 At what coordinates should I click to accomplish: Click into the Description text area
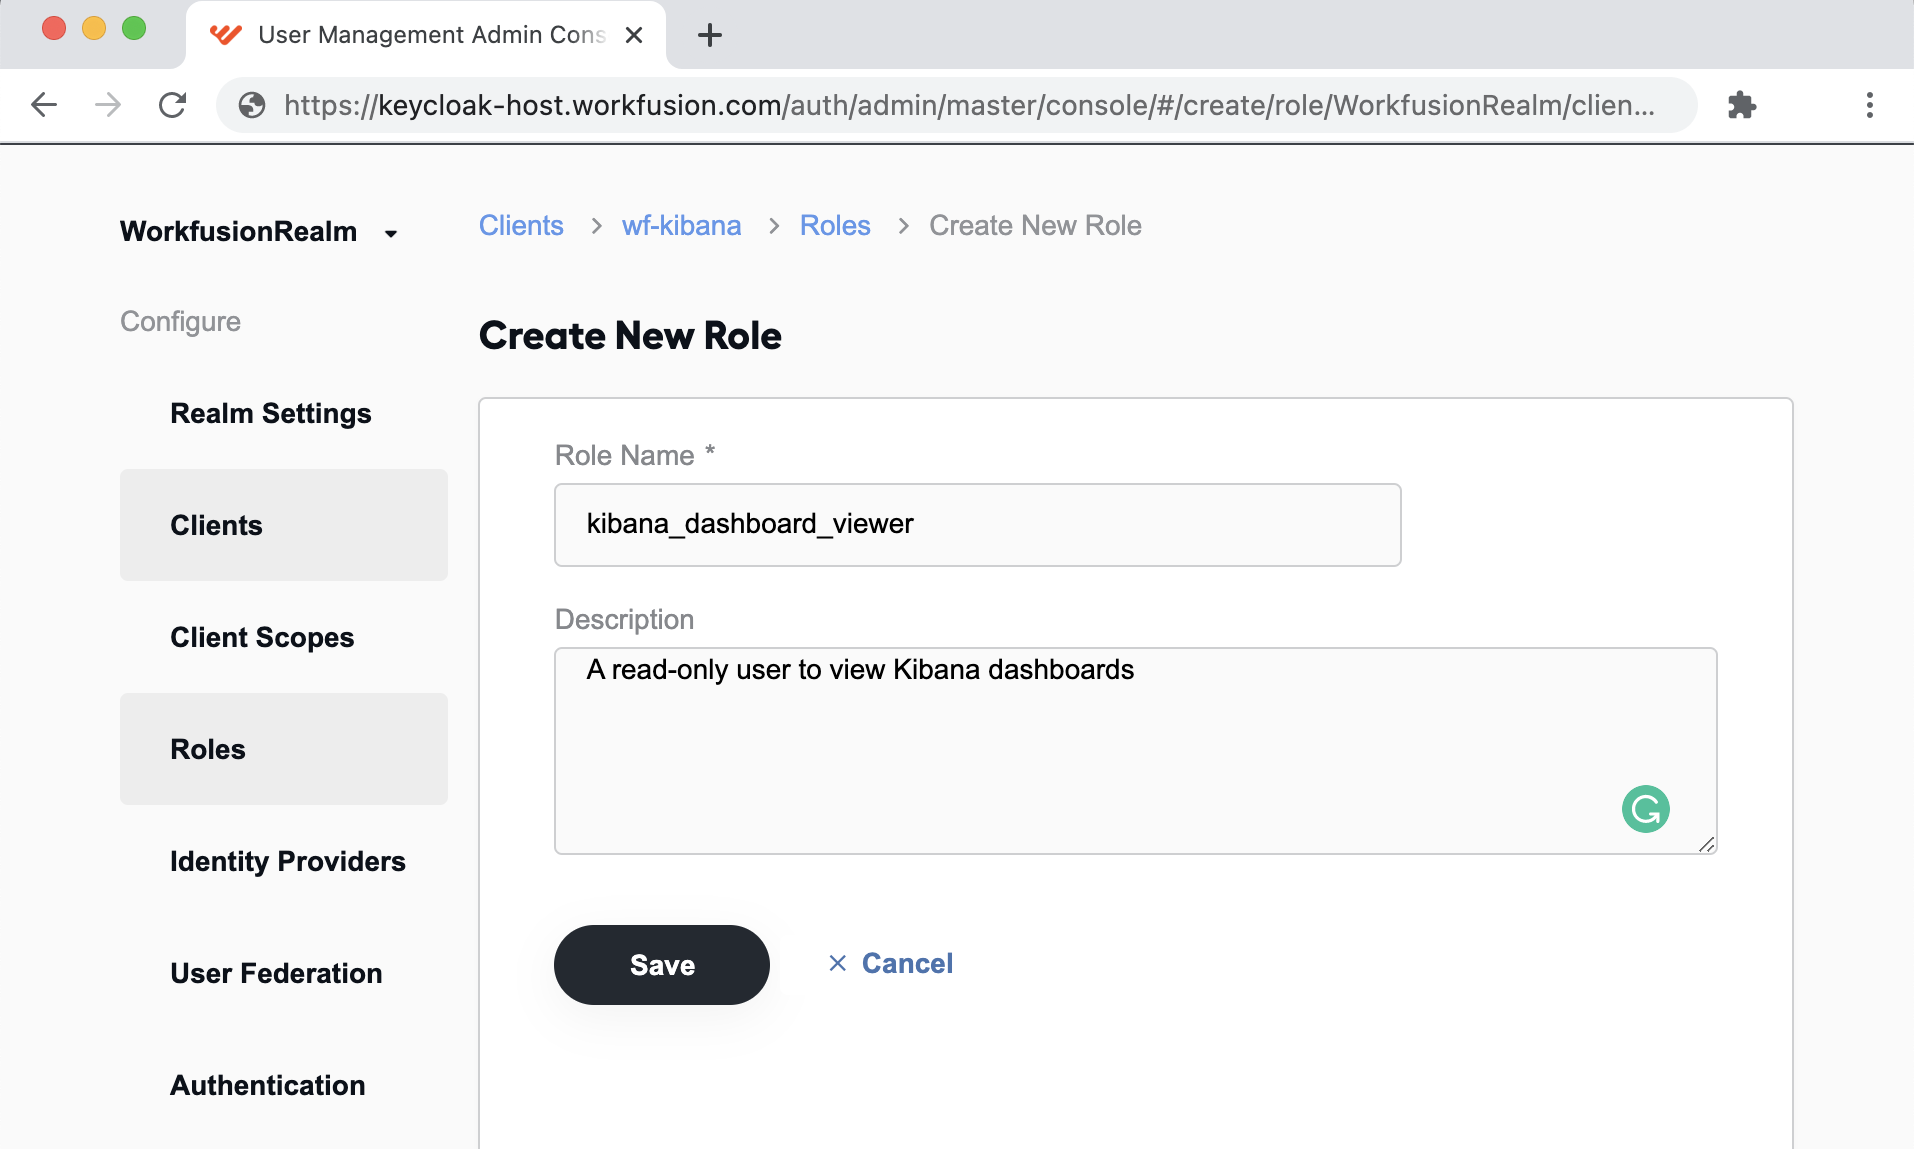pos(1136,751)
